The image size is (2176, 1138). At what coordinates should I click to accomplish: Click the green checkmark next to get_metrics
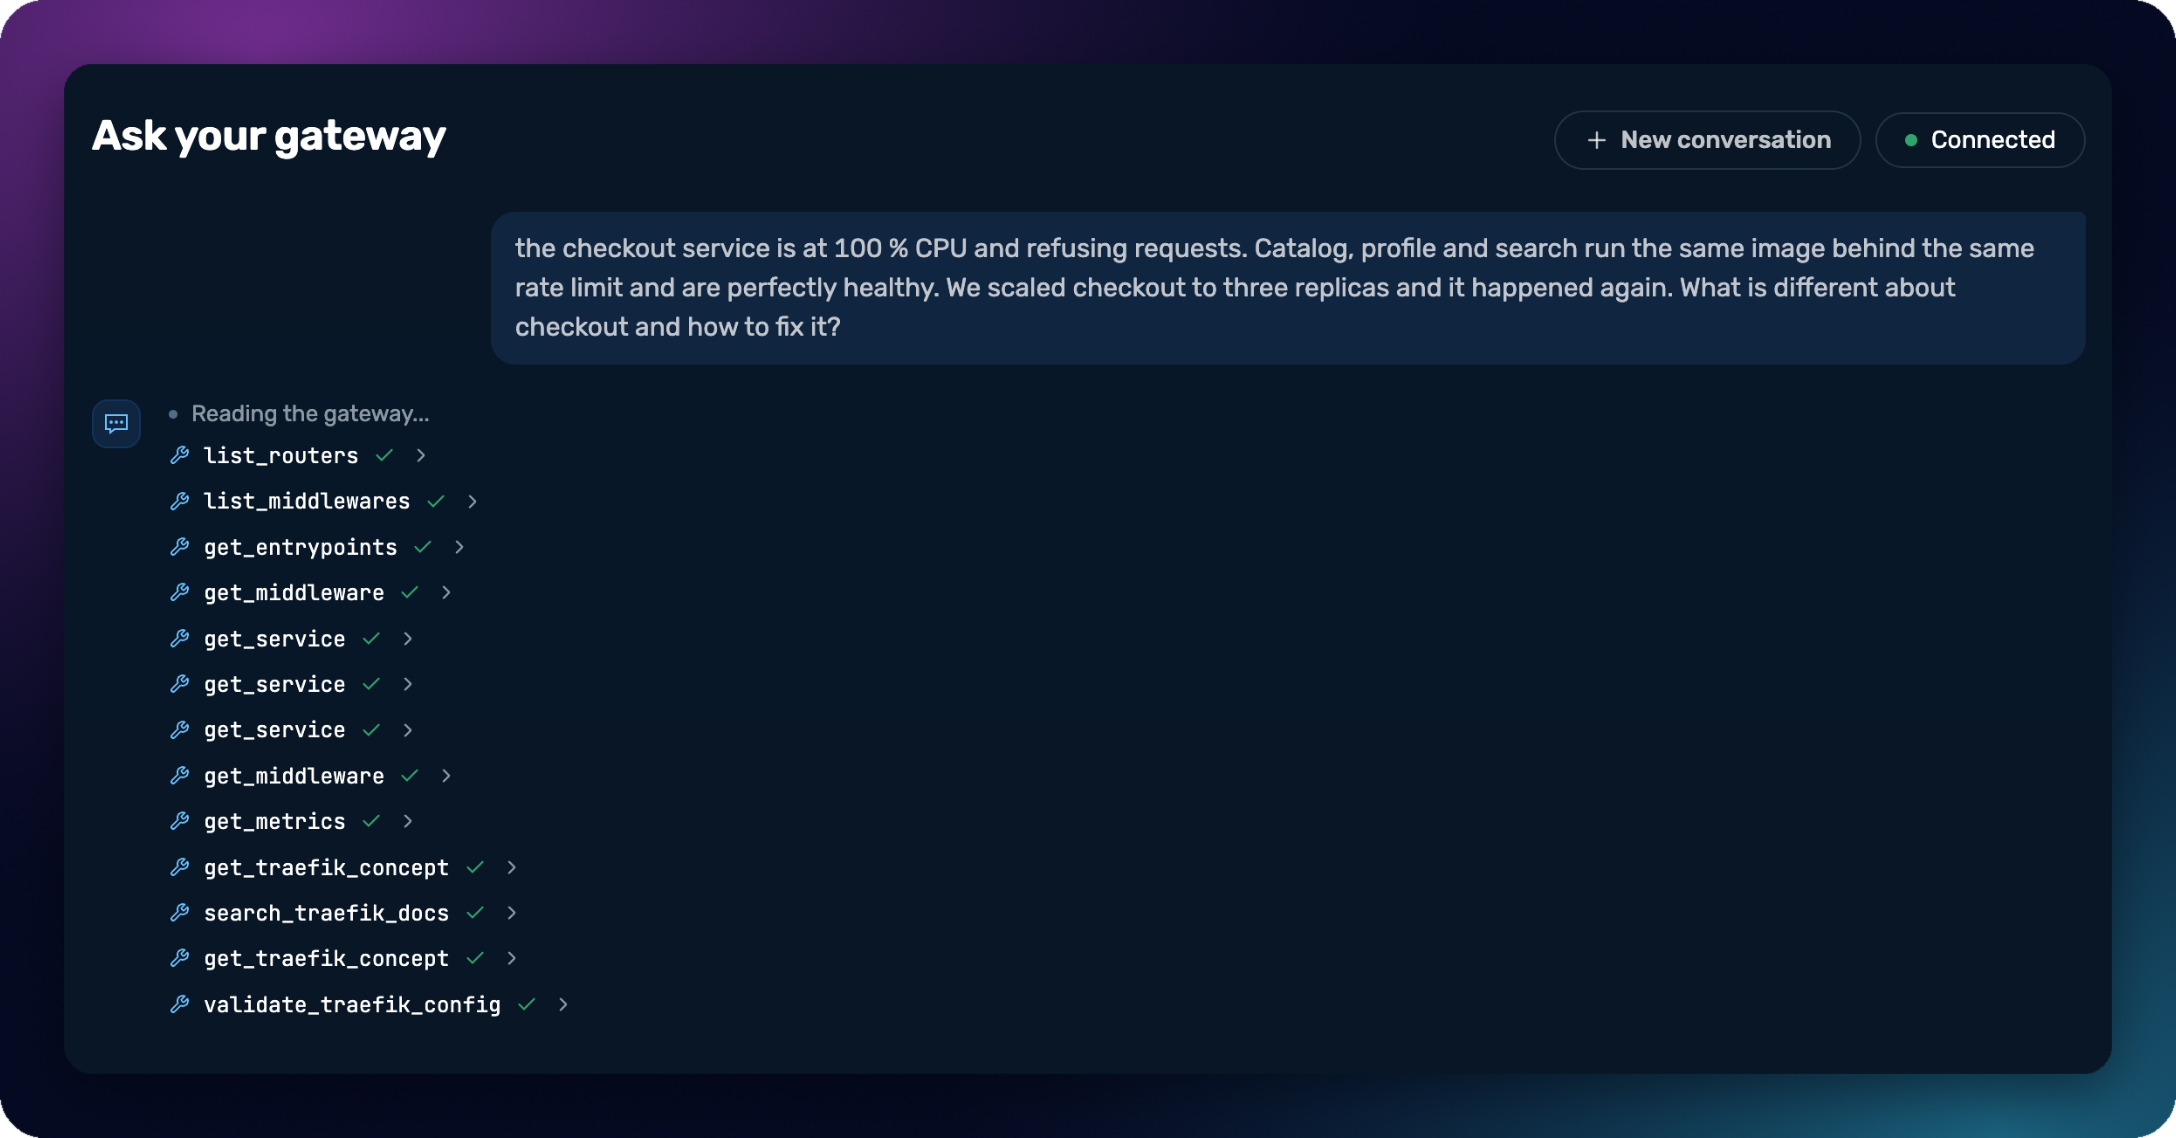tap(371, 821)
